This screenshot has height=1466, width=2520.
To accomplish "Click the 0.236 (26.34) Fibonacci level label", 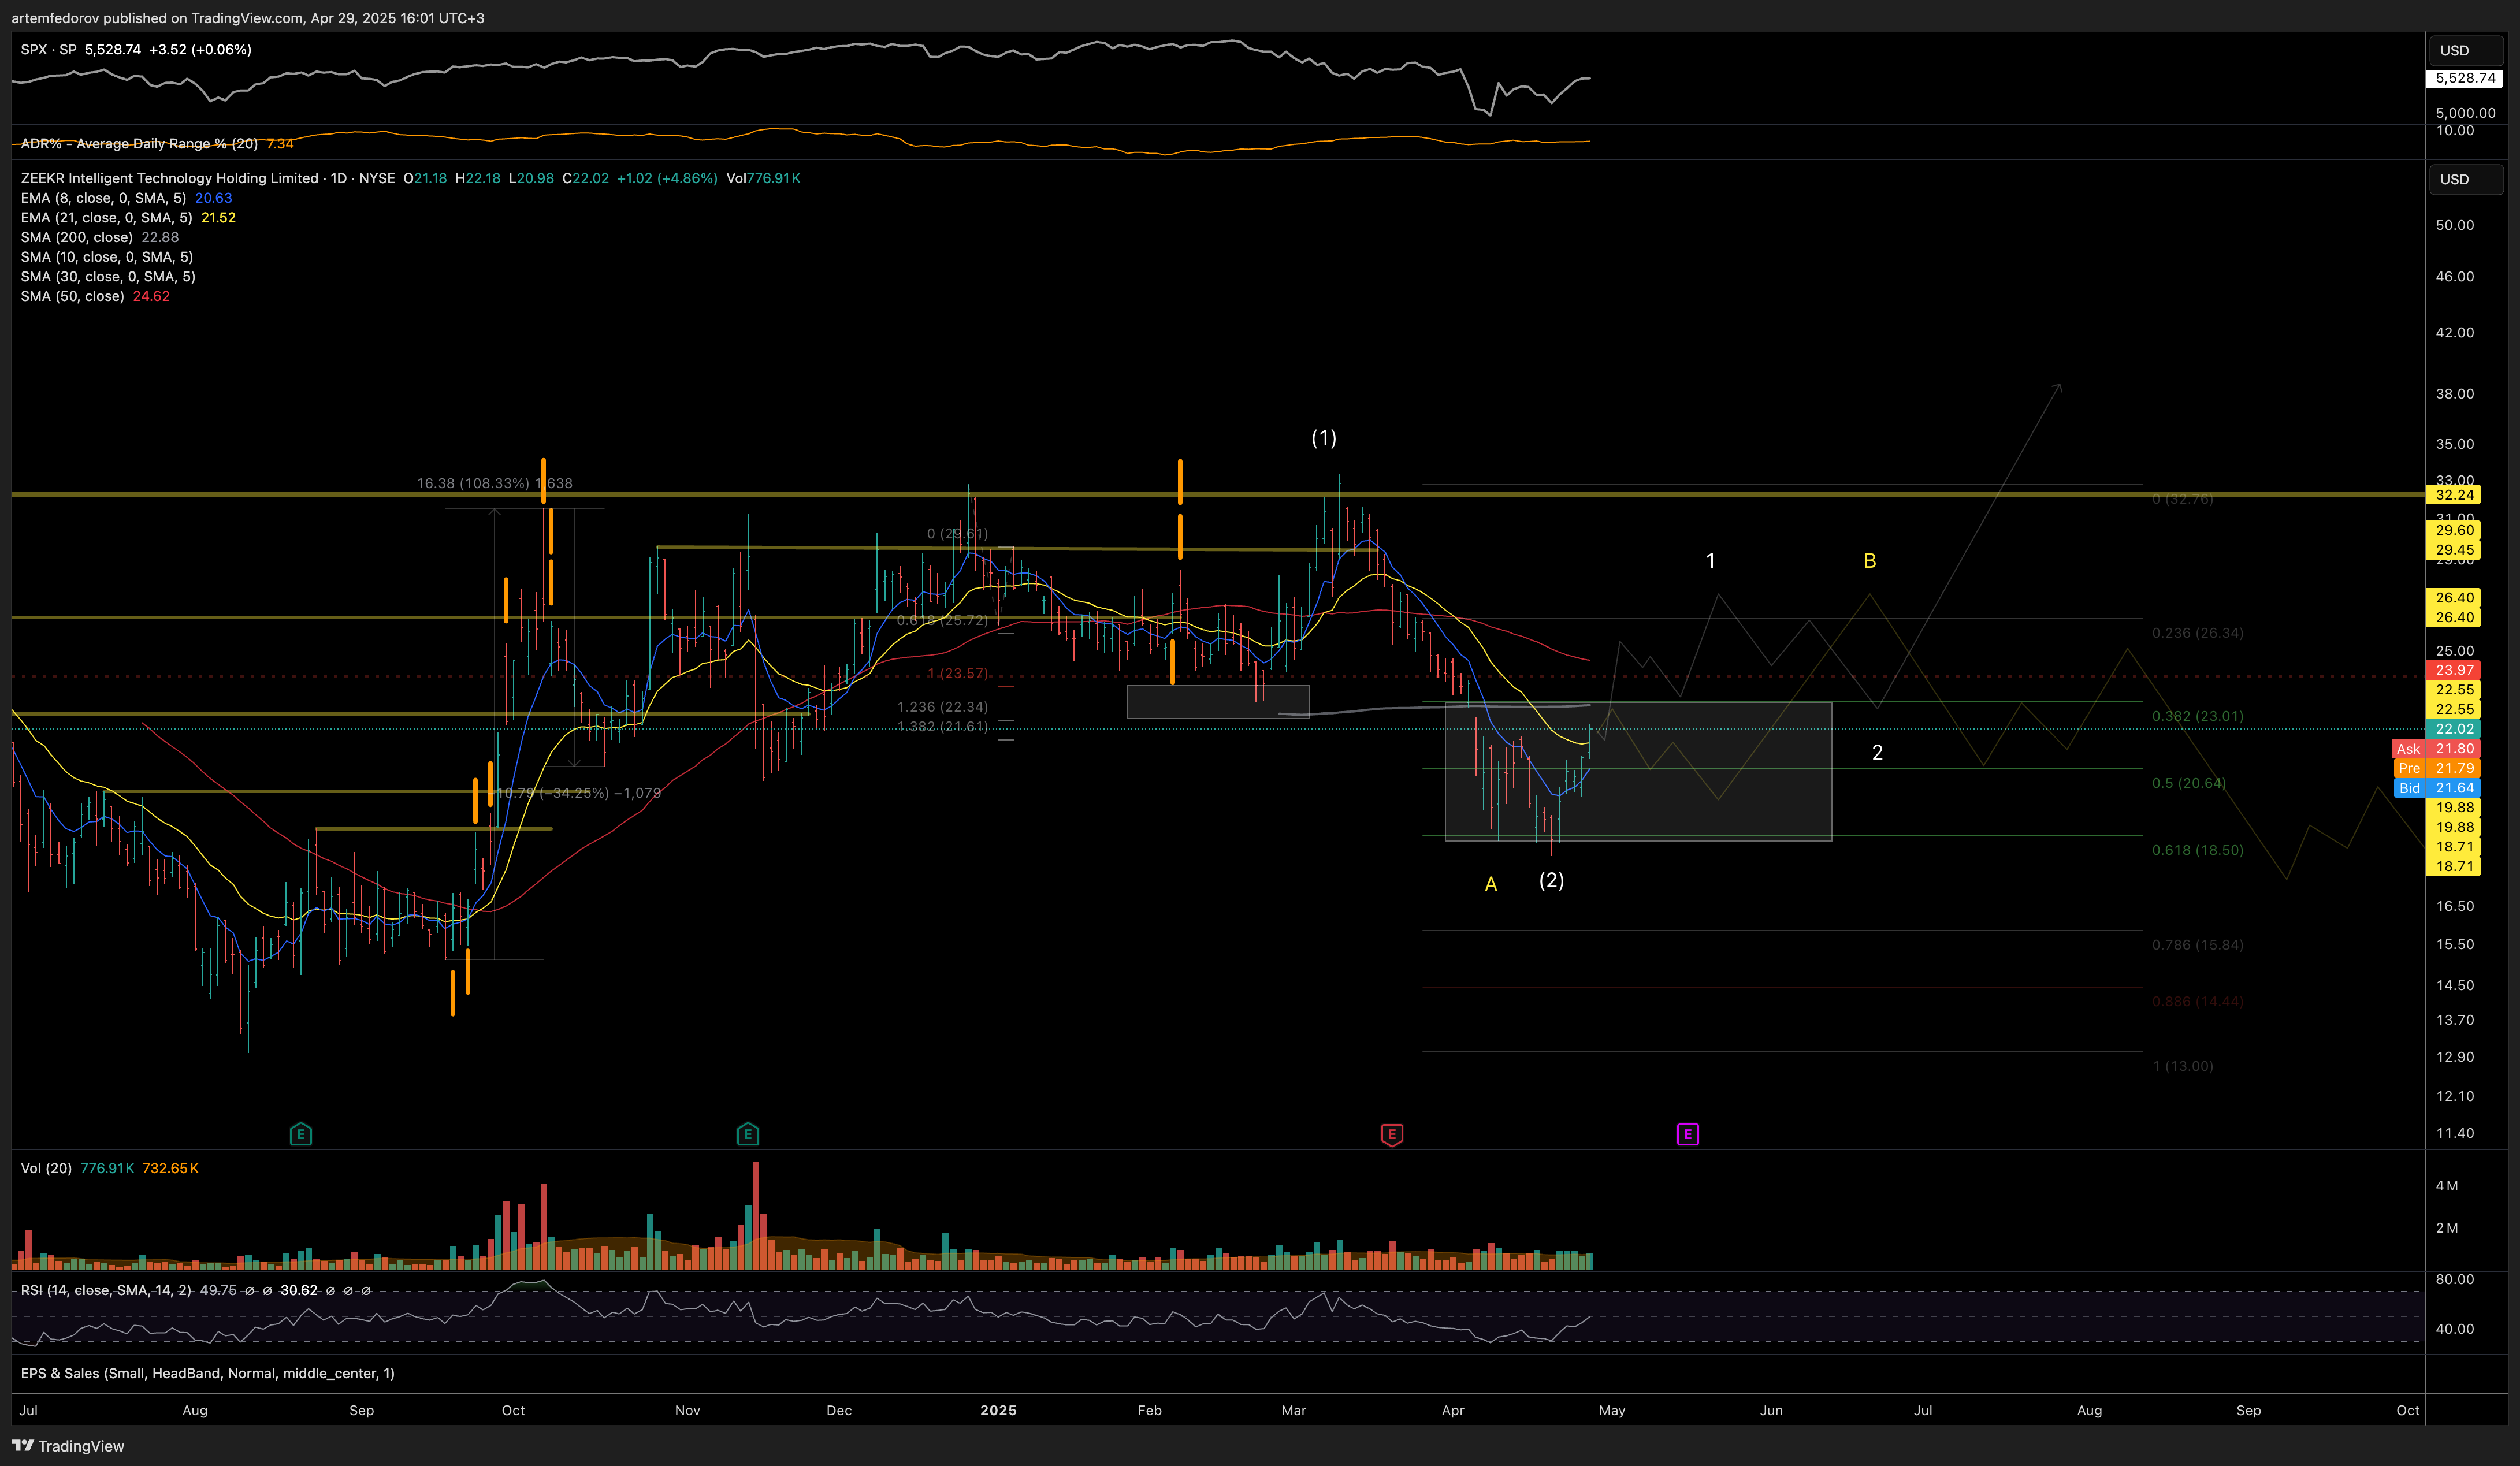I will pos(2197,633).
